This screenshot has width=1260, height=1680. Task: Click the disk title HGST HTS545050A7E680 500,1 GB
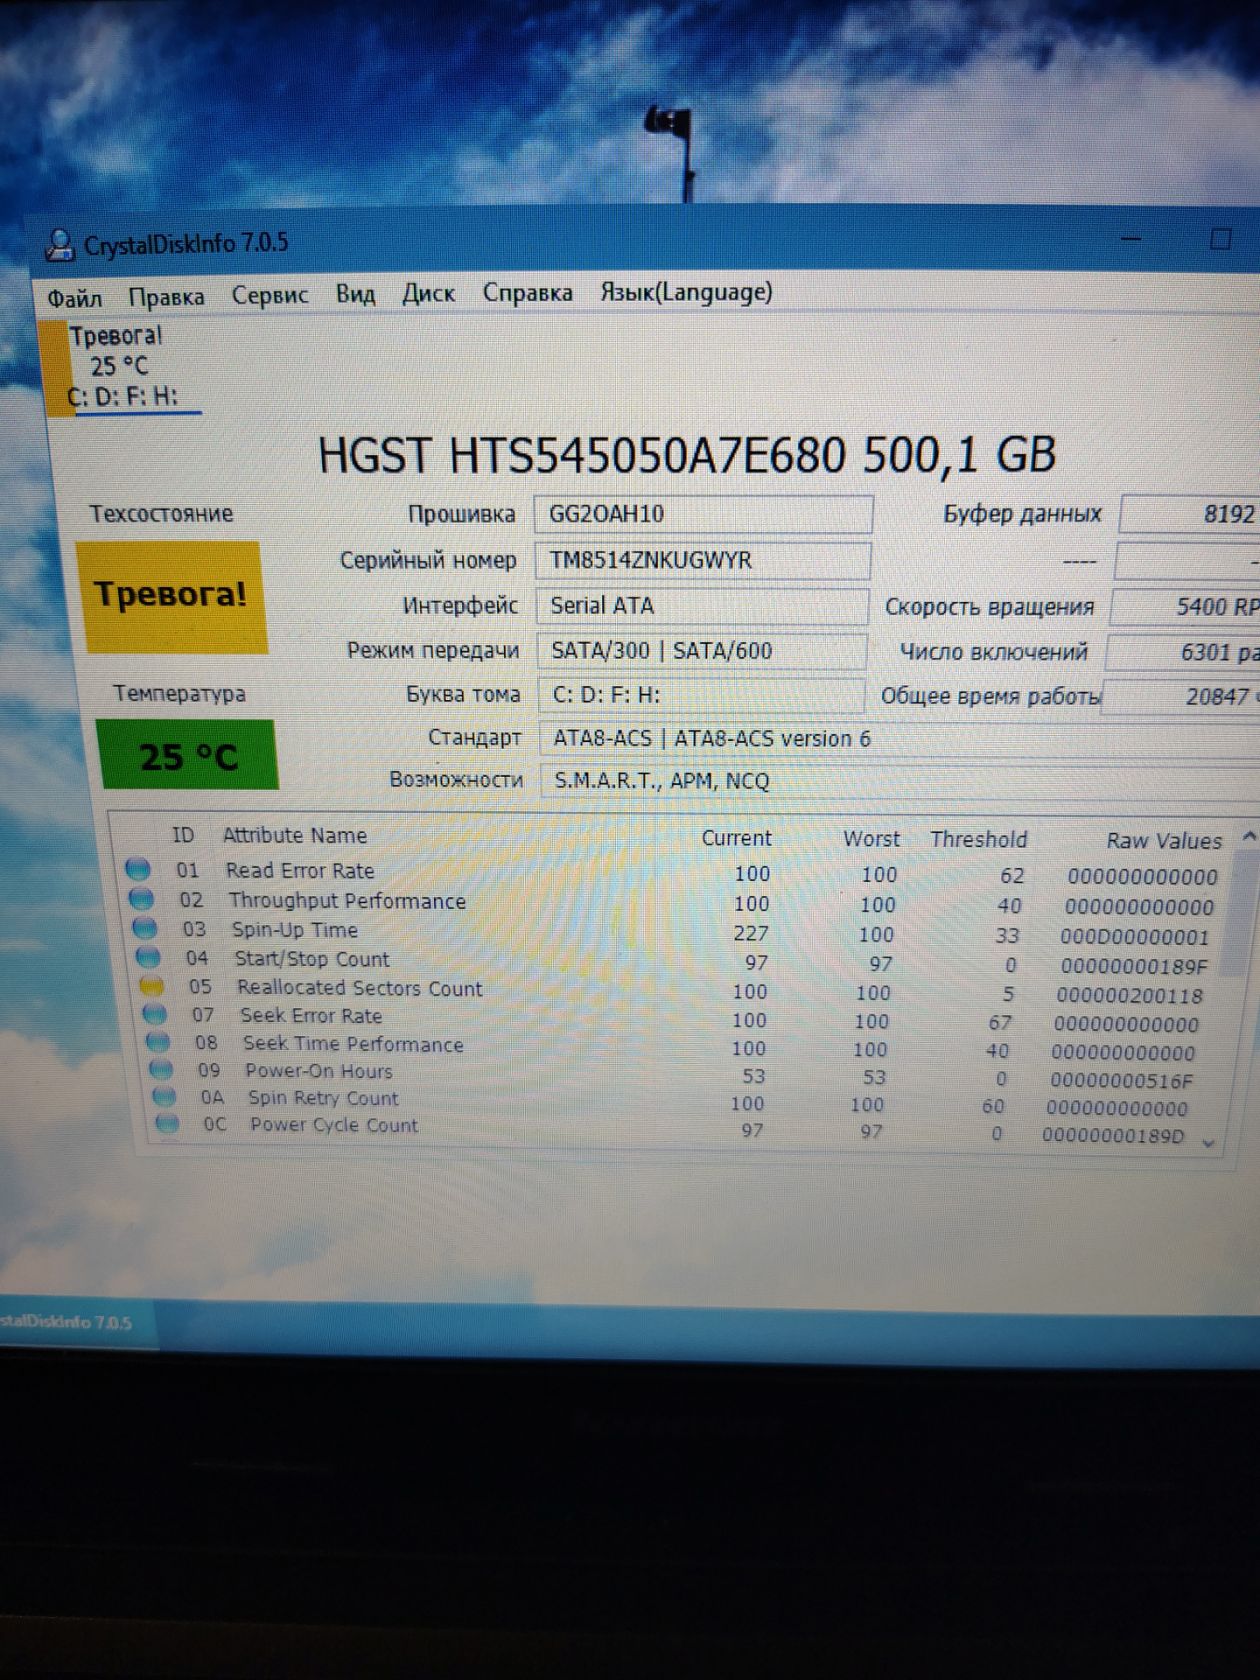click(x=687, y=455)
